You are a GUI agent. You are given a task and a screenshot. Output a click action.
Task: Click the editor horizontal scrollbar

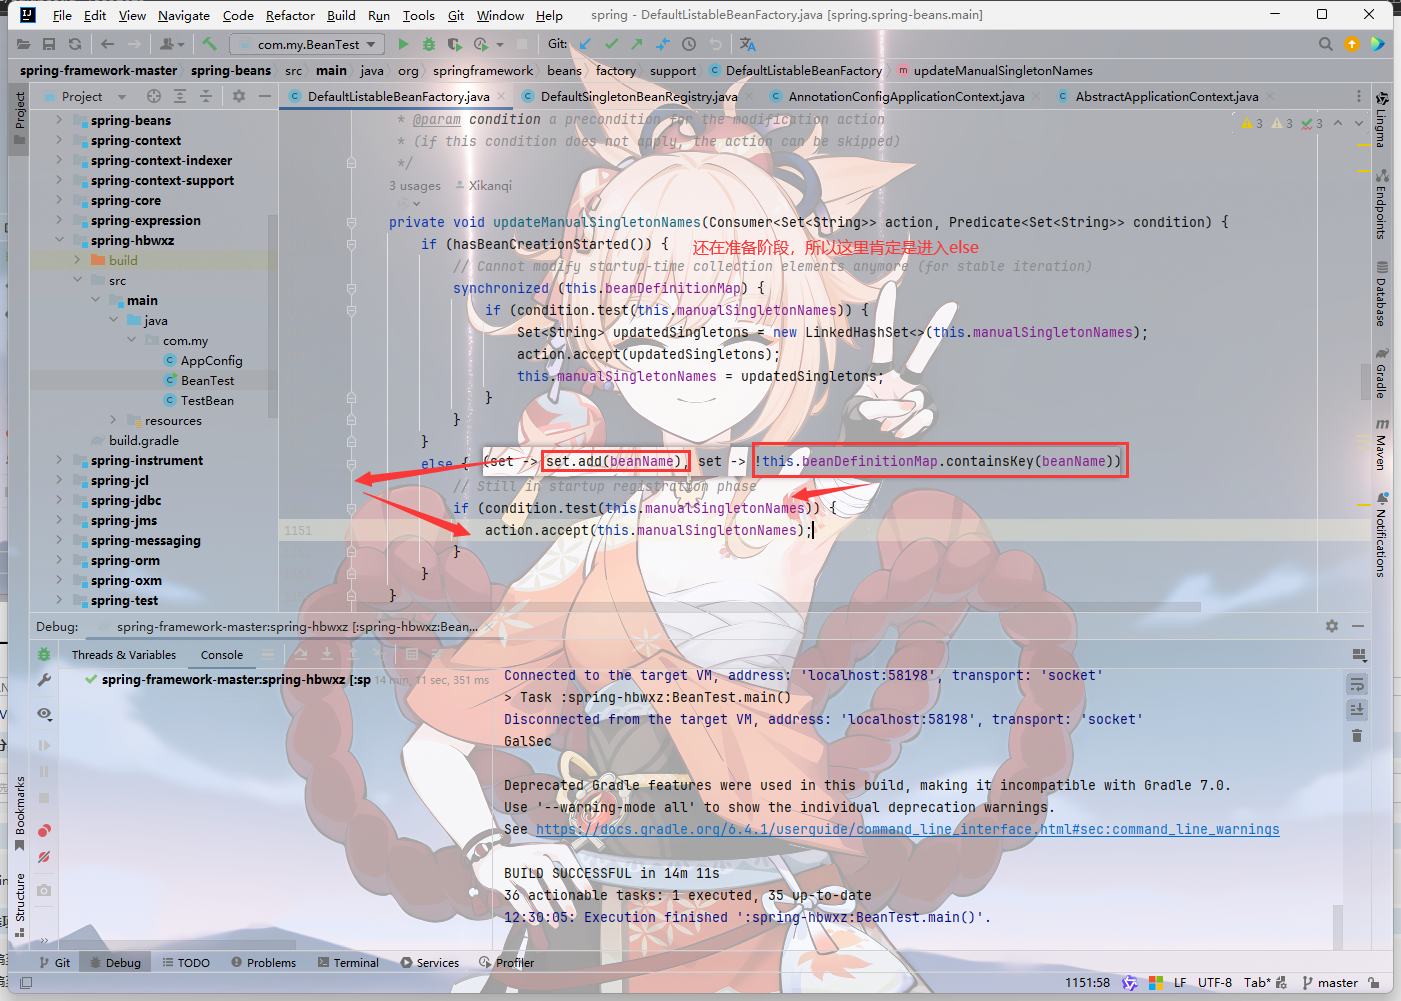740,607
